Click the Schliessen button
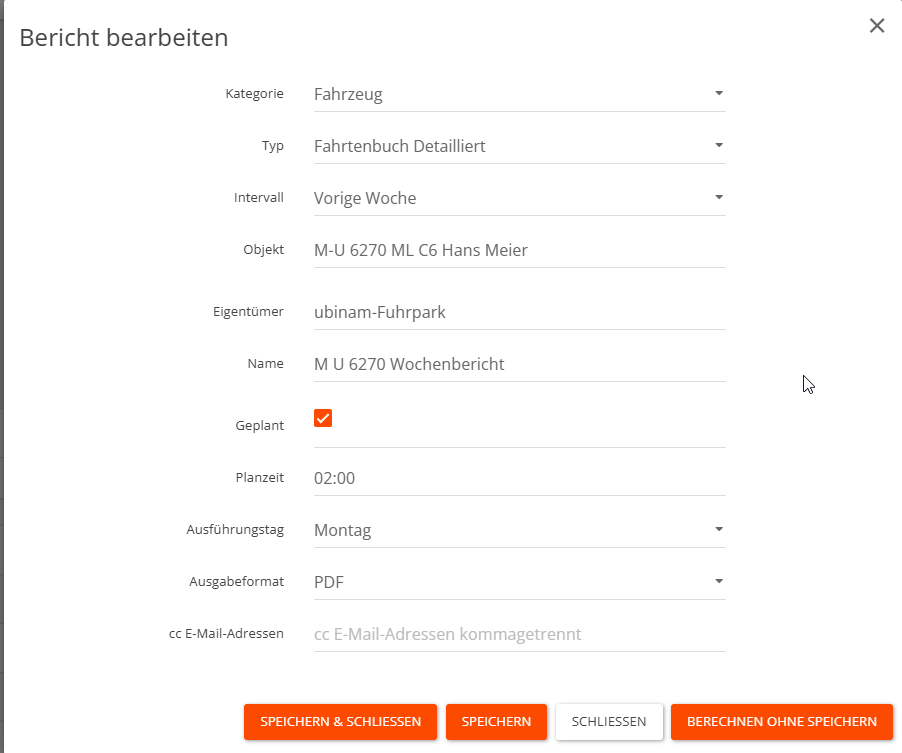Image resolution: width=902 pixels, height=753 pixels. tap(608, 721)
